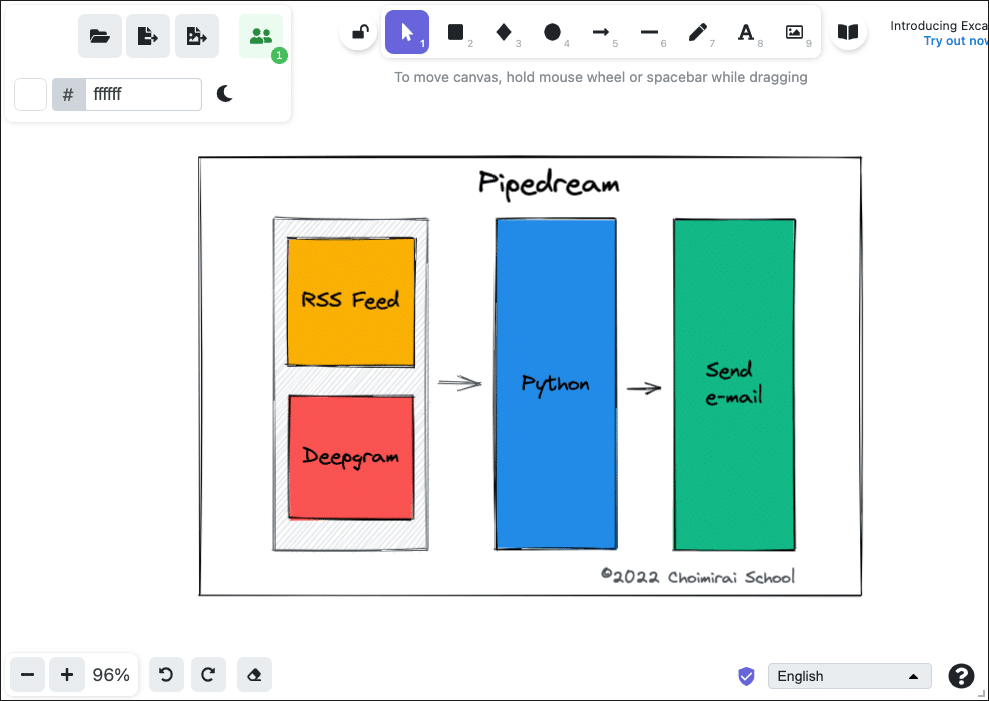This screenshot has height=701, width=989.
Task: Select the pencil Draw tool
Action: tap(698, 32)
